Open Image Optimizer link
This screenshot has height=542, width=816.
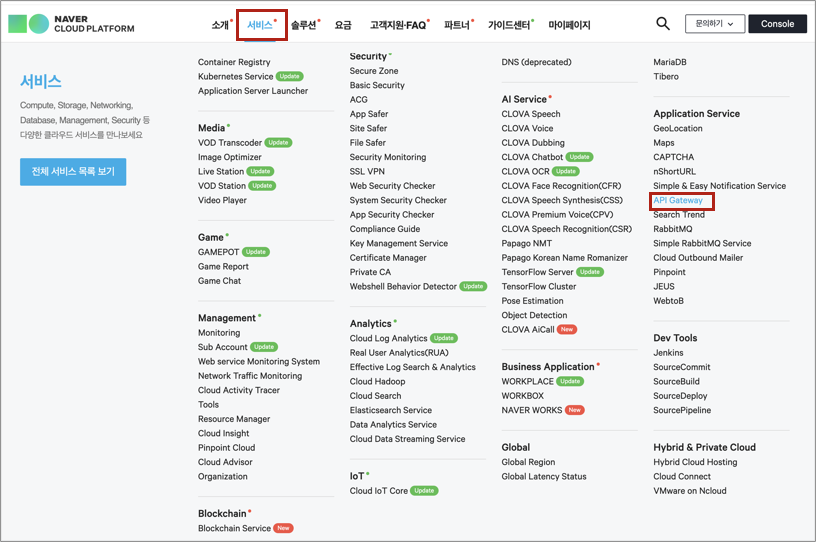230,157
